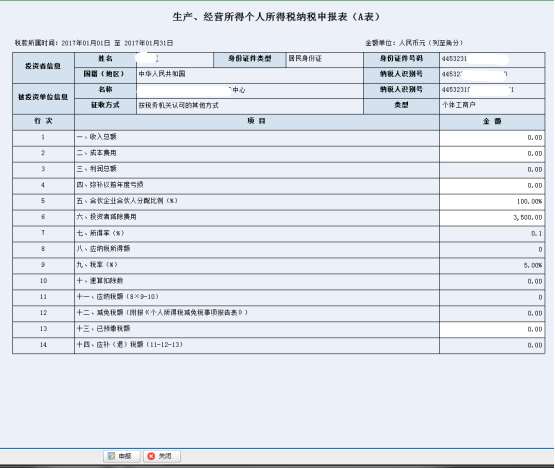Click the 四、弥补以前年度亏损 label

click(x=110, y=185)
